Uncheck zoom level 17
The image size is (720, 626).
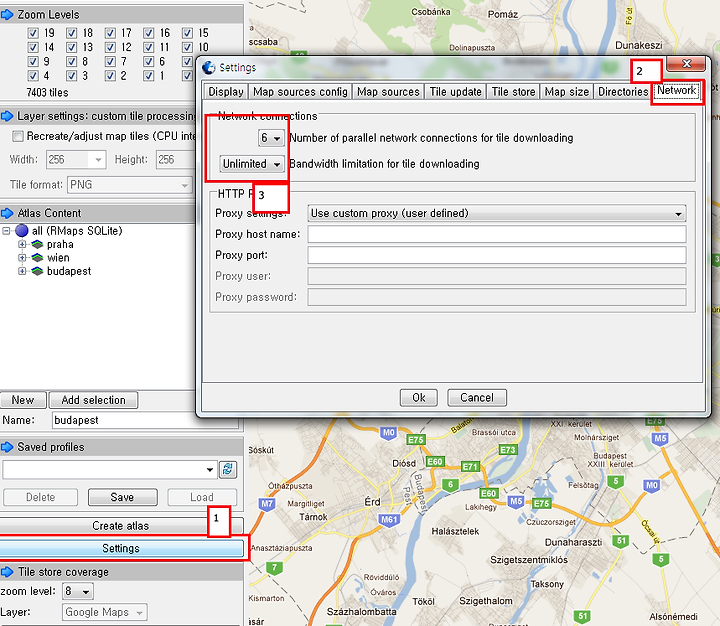click(x=110, y=33)
